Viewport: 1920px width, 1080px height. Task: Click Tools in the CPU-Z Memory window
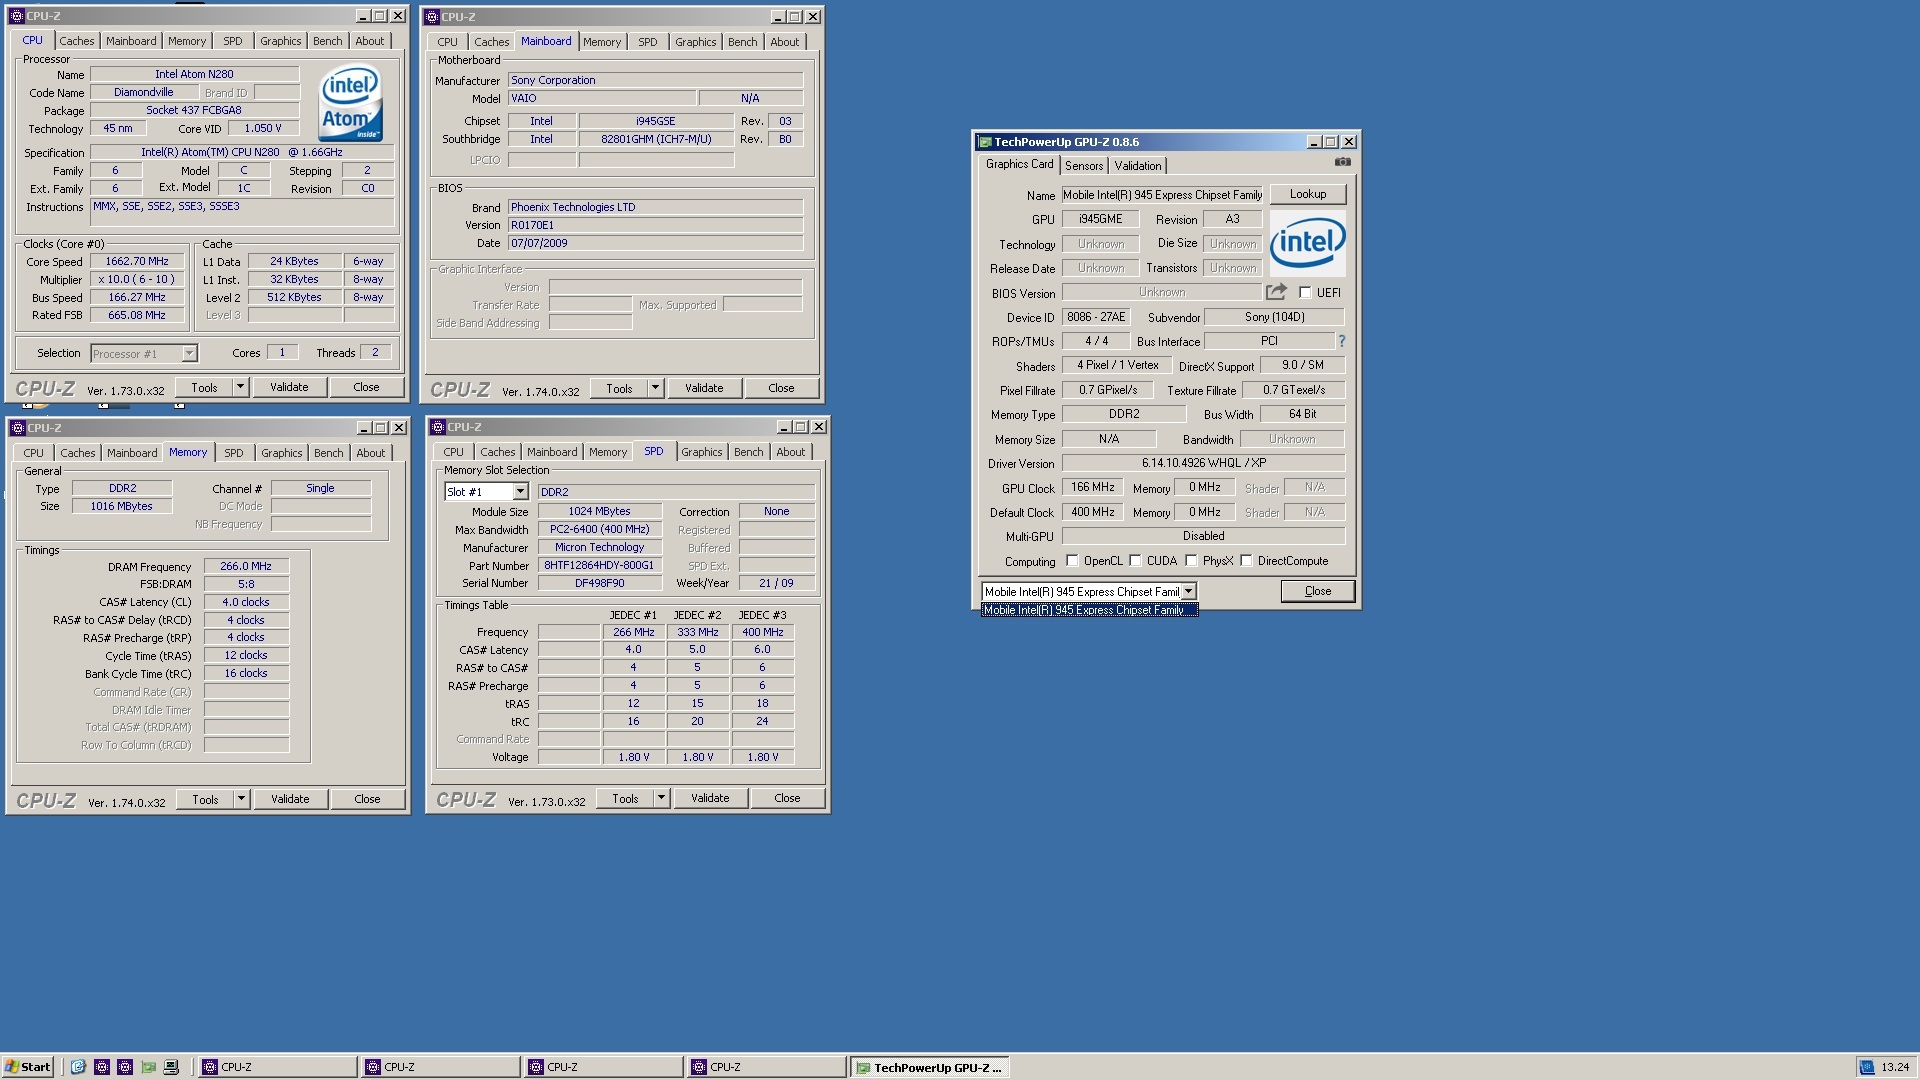[x=205, y=799]
